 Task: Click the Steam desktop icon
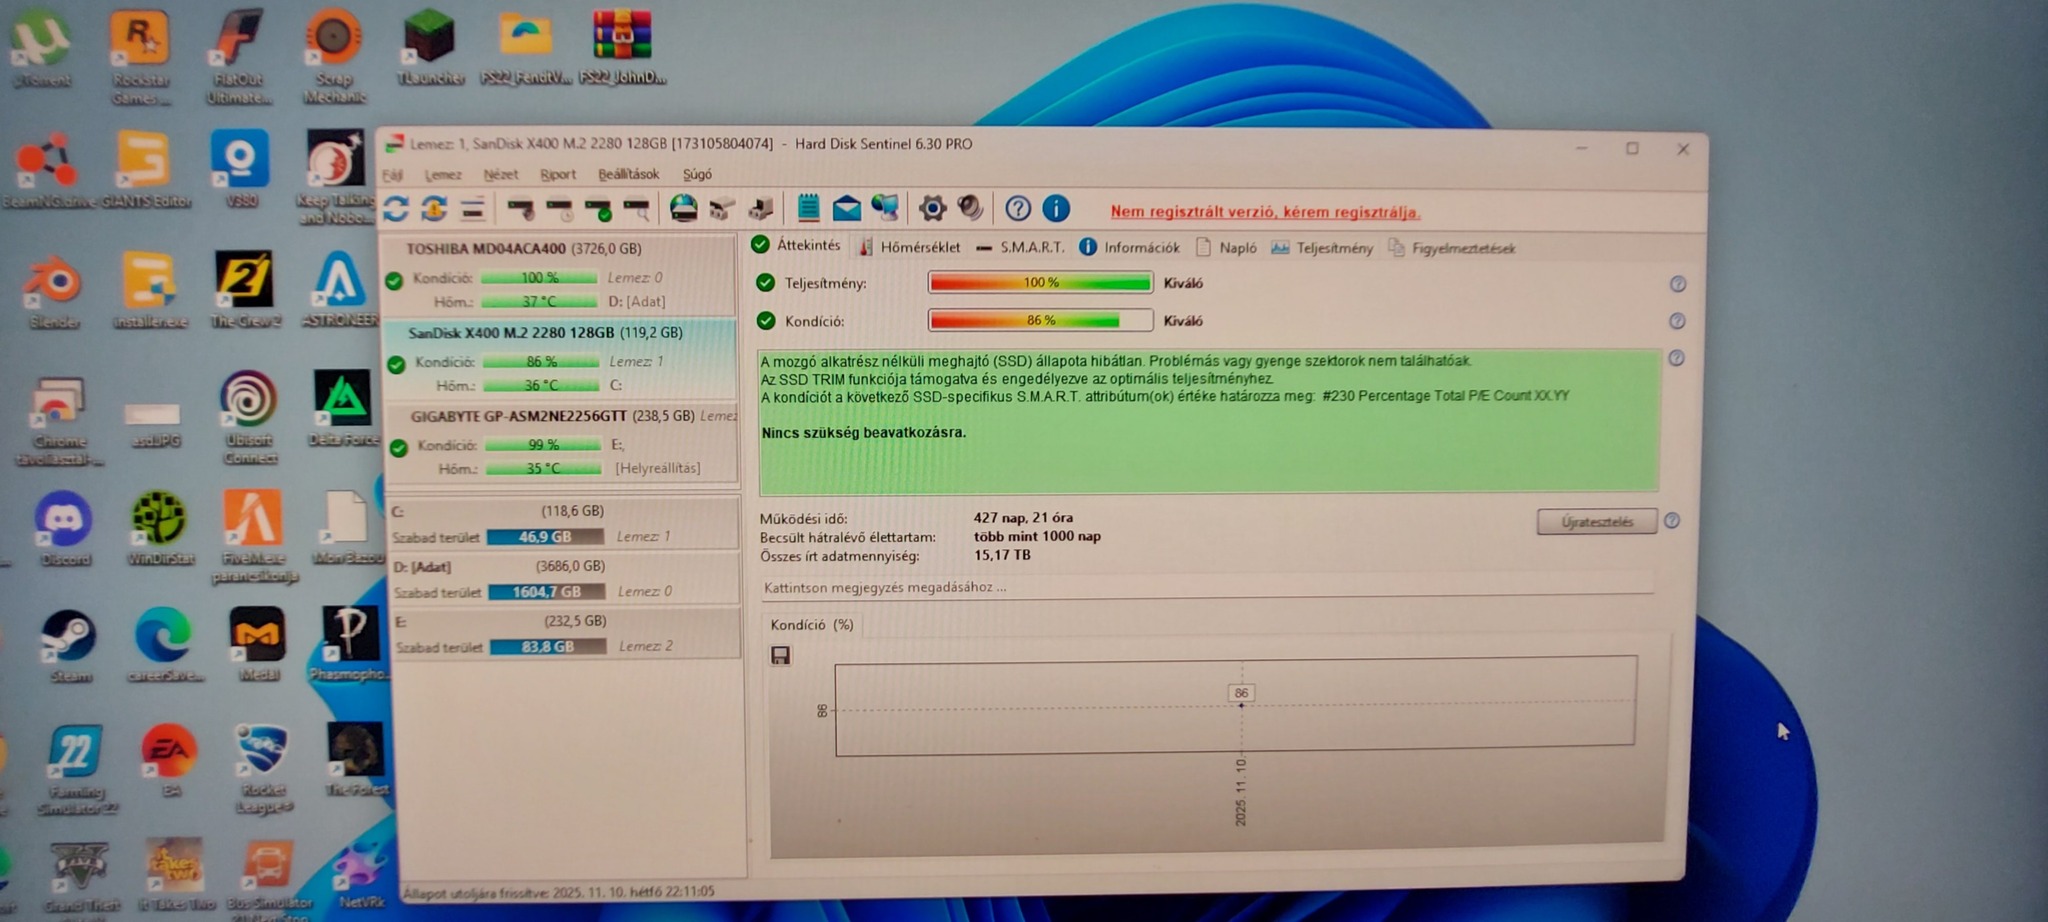point(70,647)
